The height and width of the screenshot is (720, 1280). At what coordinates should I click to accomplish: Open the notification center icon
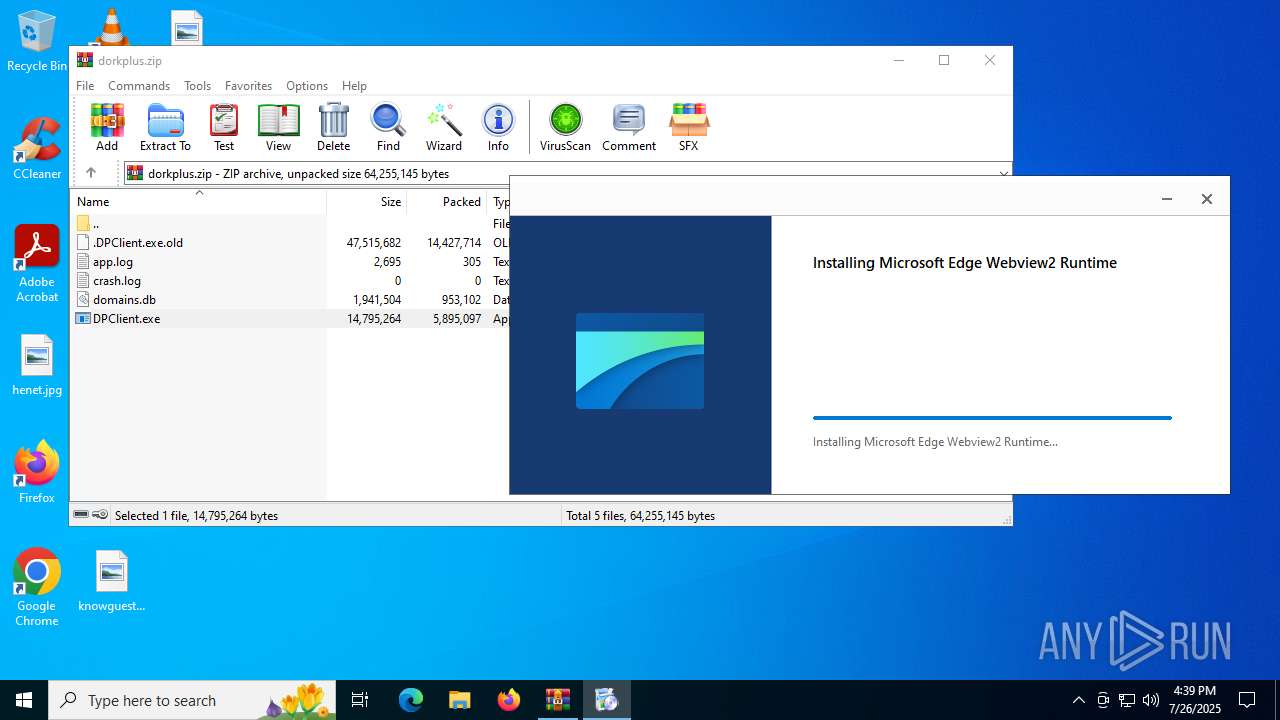coord(1247,700)
